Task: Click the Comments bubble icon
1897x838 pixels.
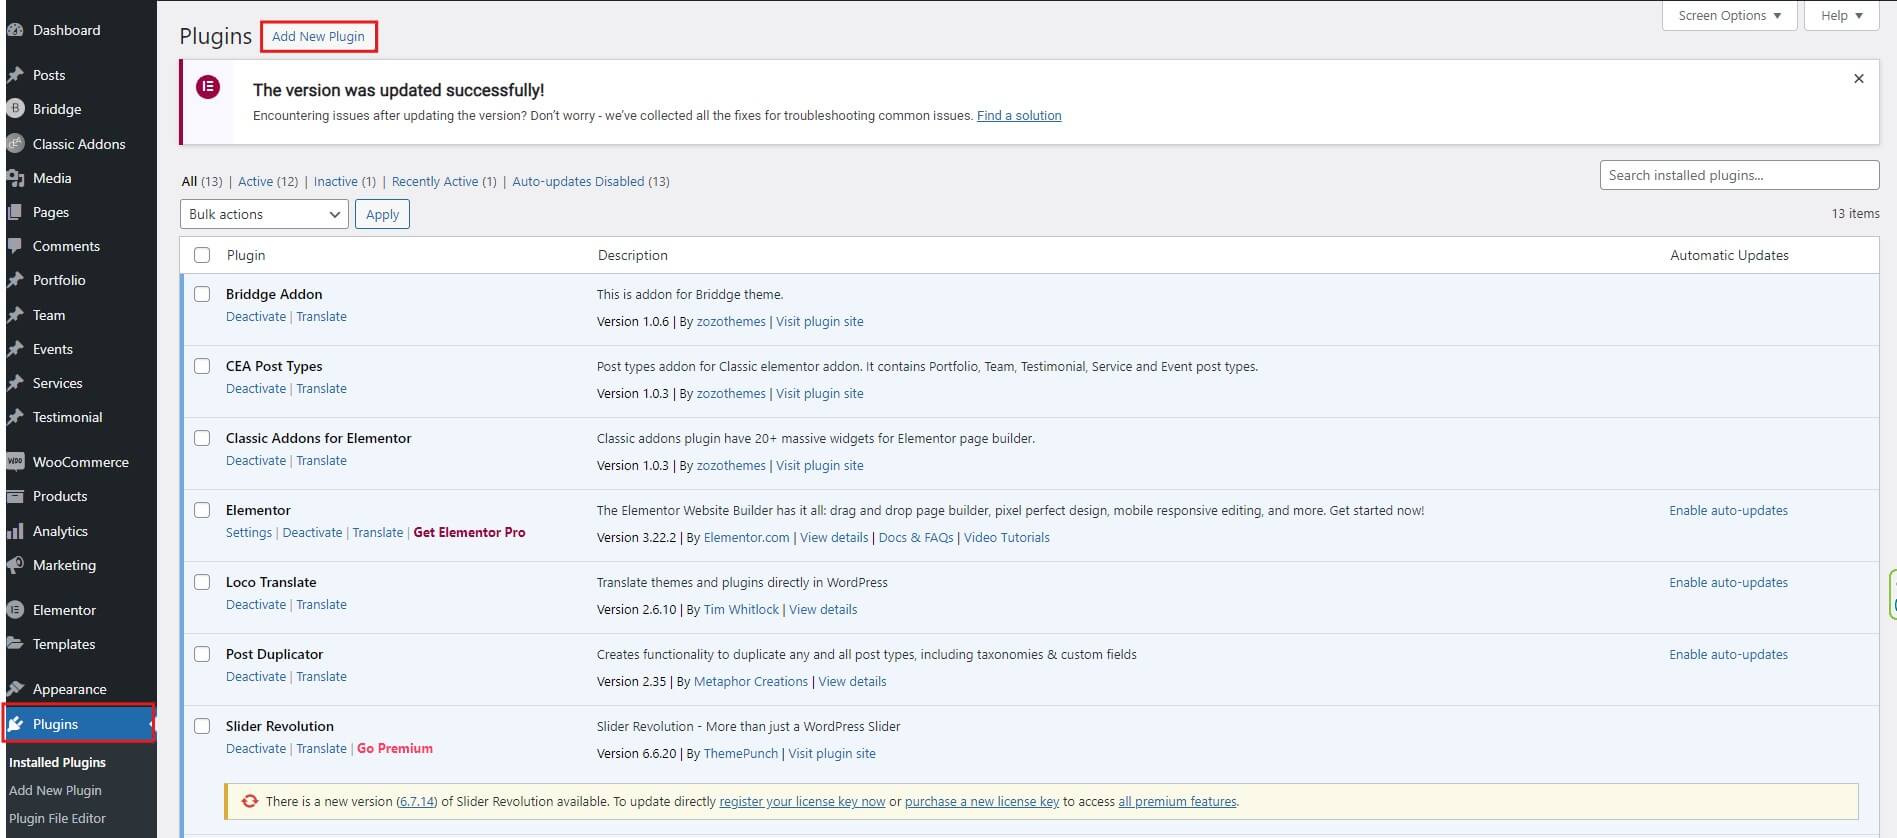Action: click(15, 246)
